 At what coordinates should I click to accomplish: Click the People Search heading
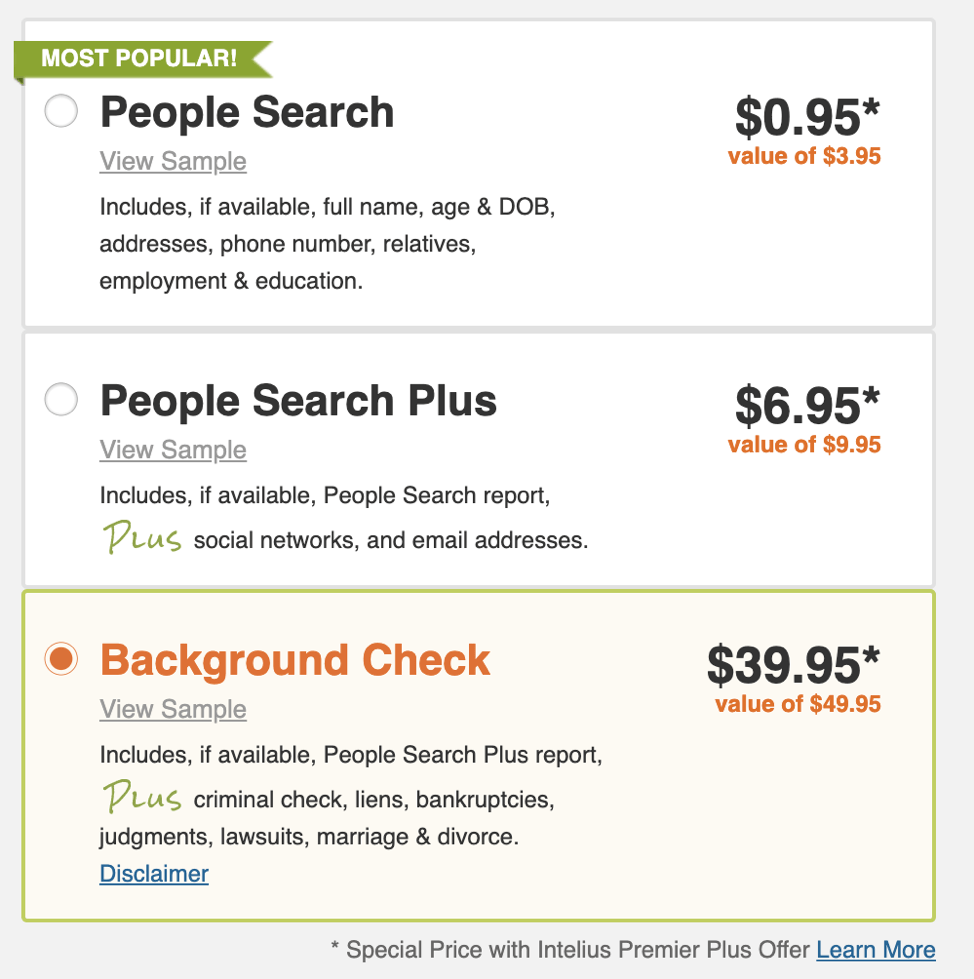click(247, 112)
